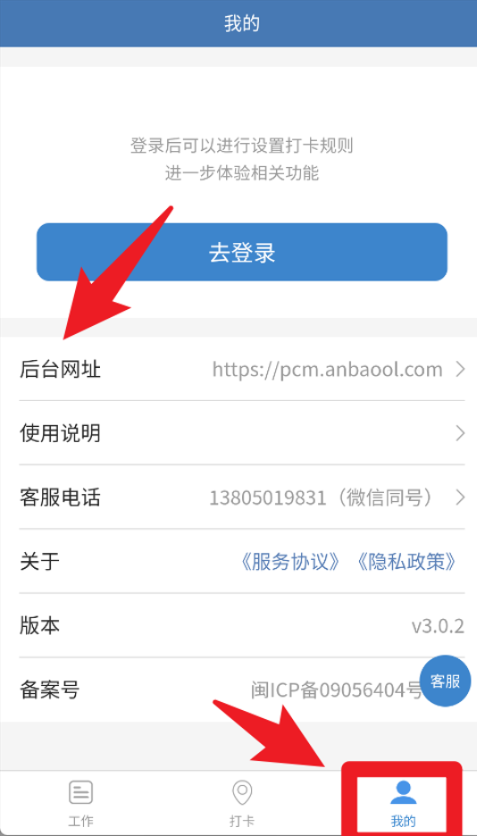
Task: Tap the 闽ICP备 备案号 number
Action: tap(336, 690)
